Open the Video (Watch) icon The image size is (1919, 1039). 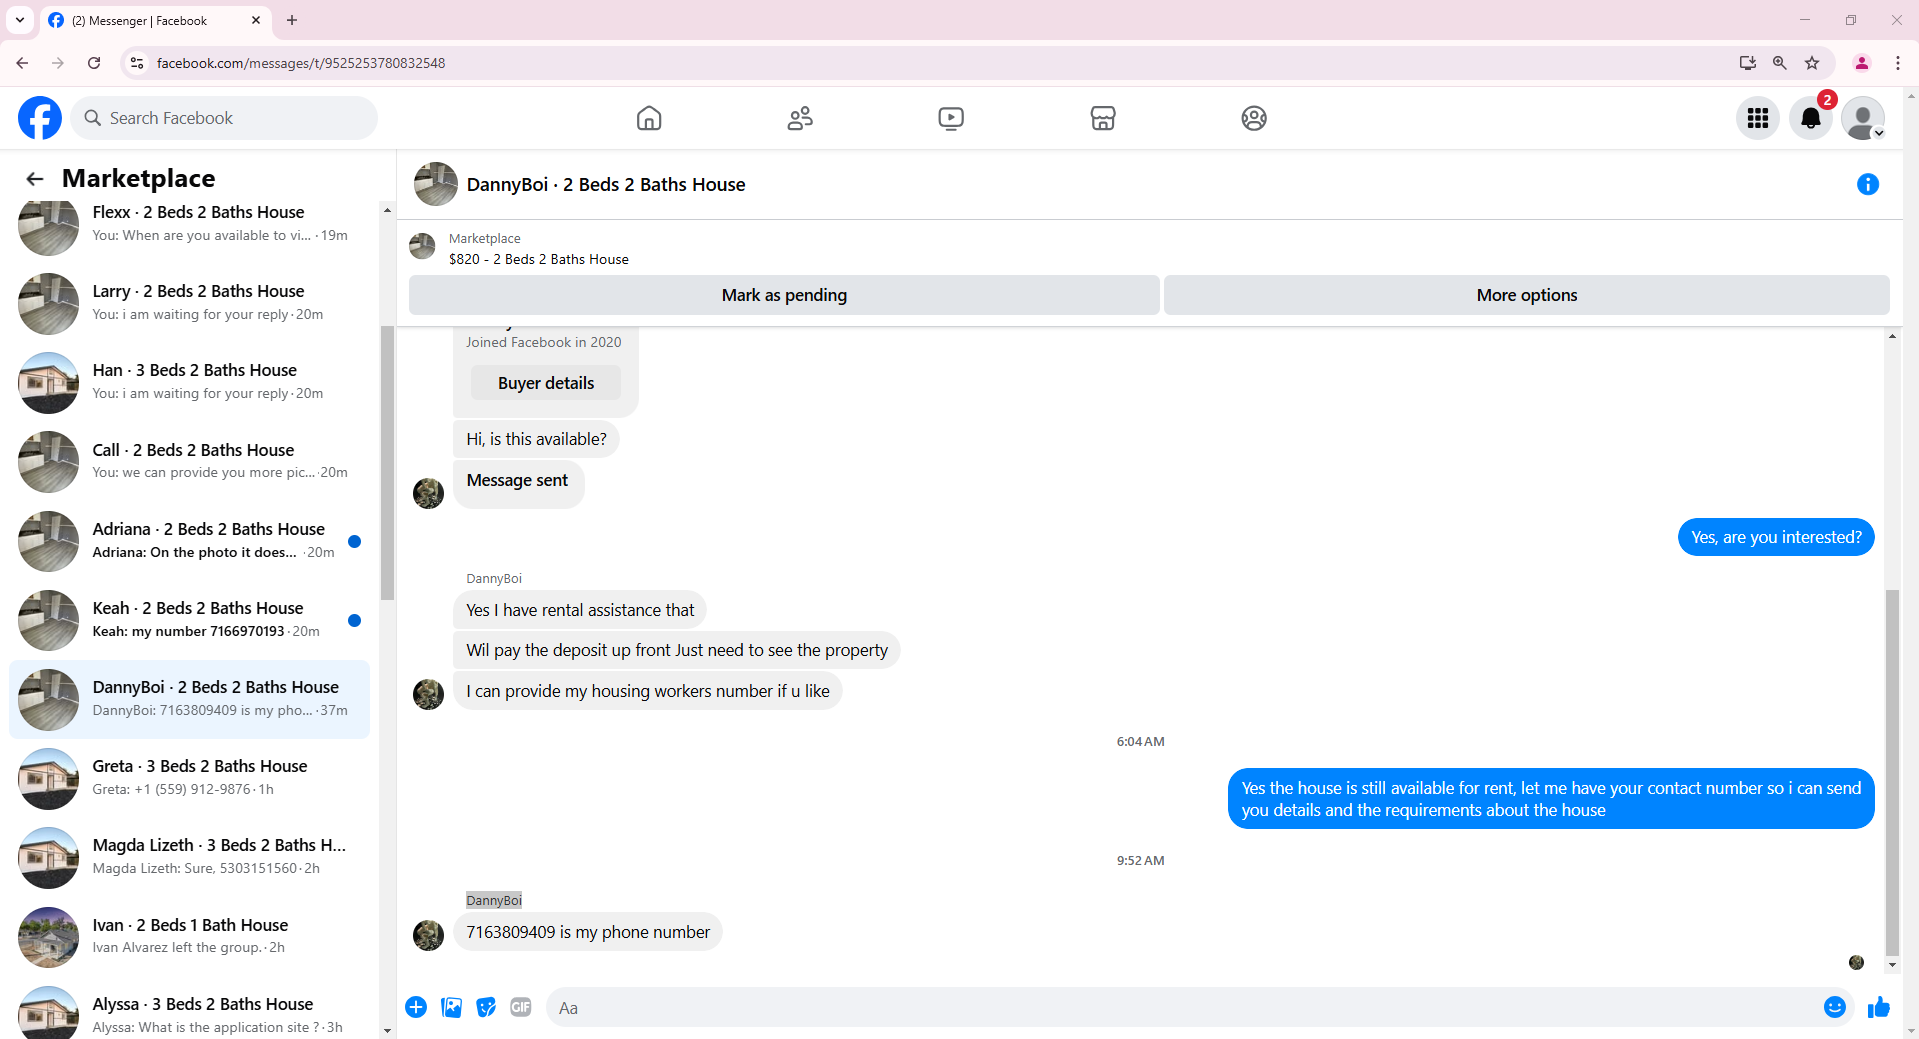coord(951,118)
